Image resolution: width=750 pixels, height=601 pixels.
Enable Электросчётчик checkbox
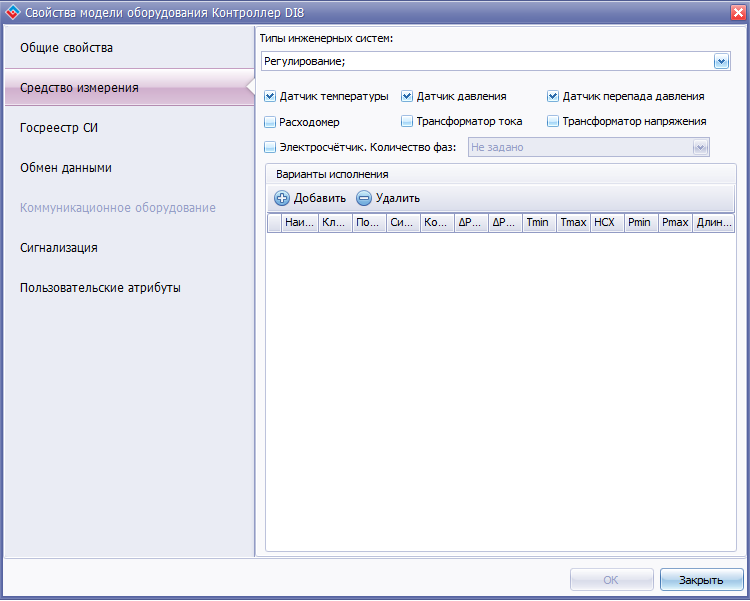tap(270, 147)
